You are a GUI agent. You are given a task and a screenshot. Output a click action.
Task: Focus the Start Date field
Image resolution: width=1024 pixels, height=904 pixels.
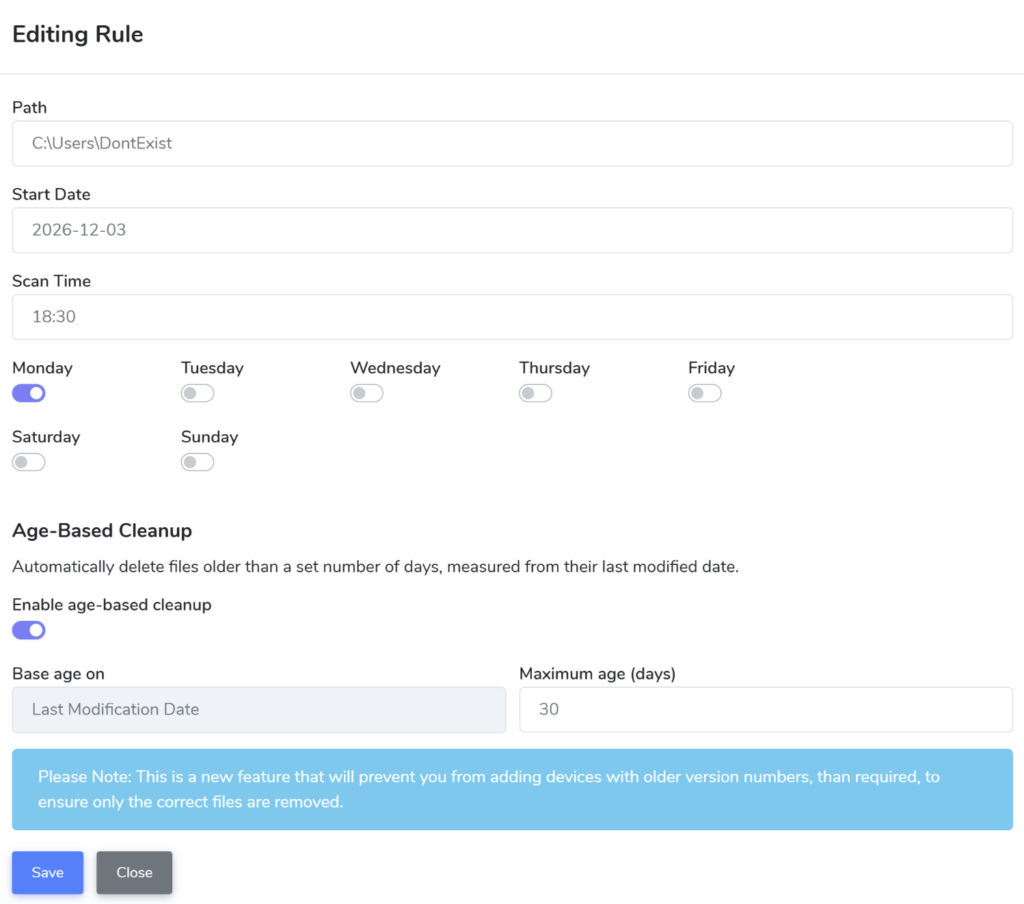pos(512,230)
